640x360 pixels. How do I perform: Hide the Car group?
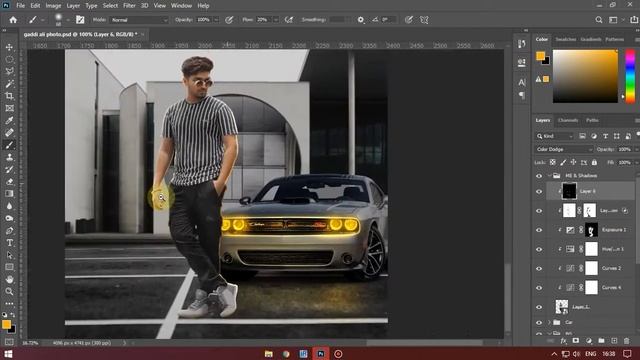coord(539,322)
